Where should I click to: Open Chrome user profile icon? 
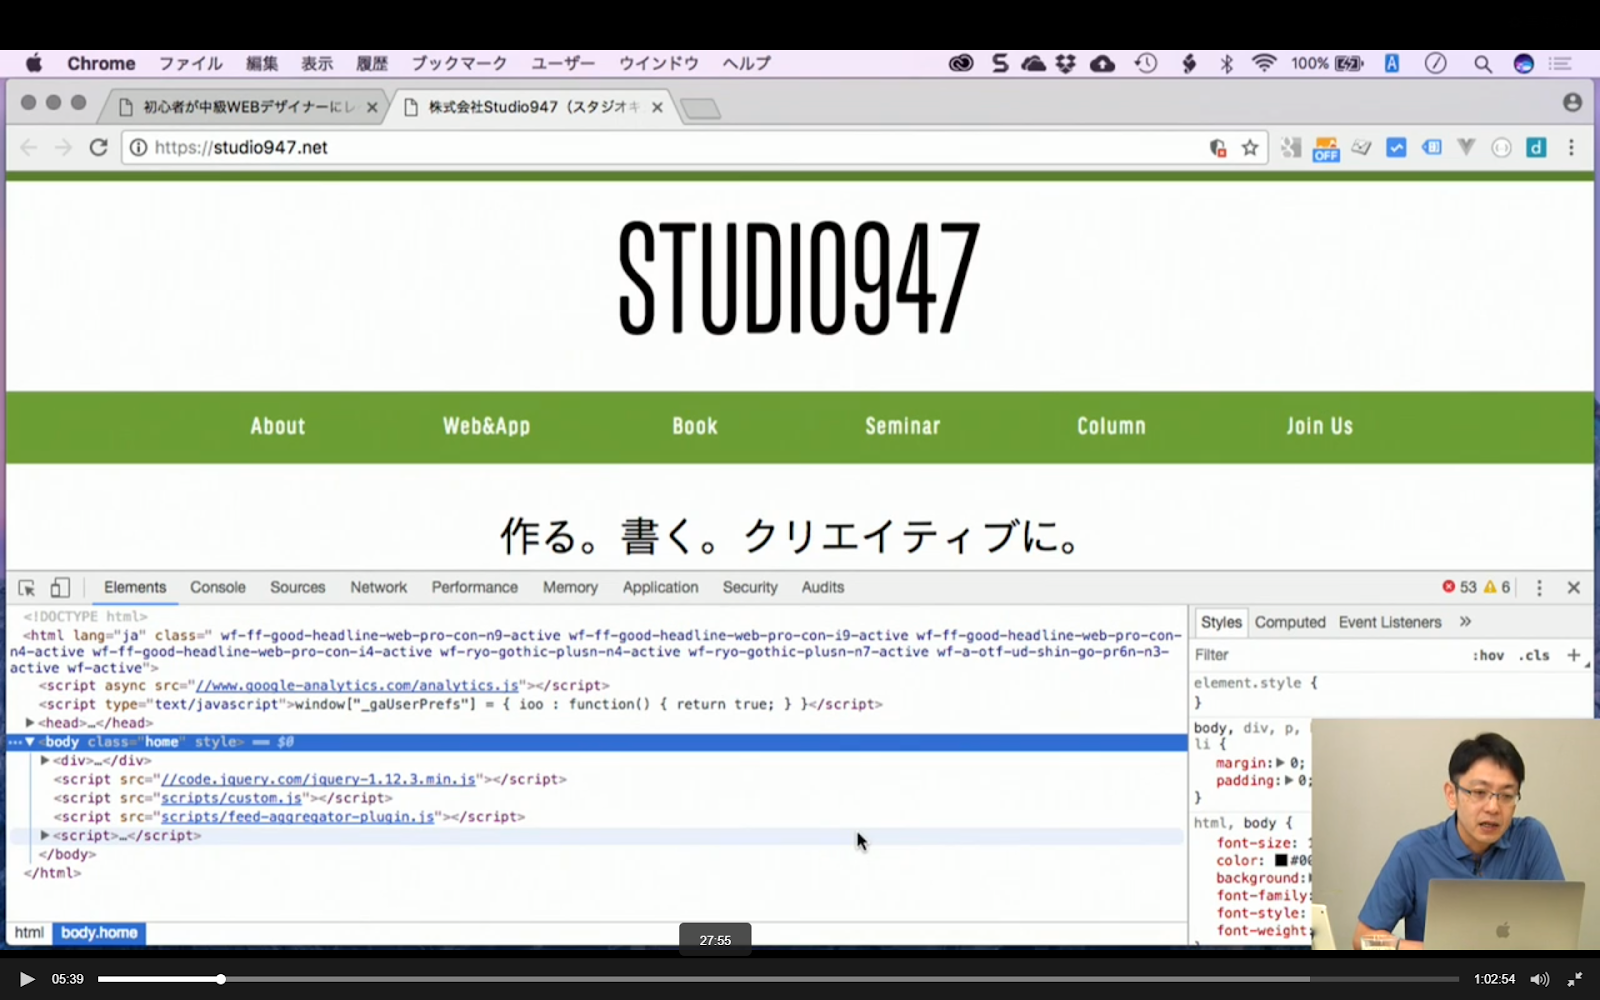click(x=1572, y=103)
